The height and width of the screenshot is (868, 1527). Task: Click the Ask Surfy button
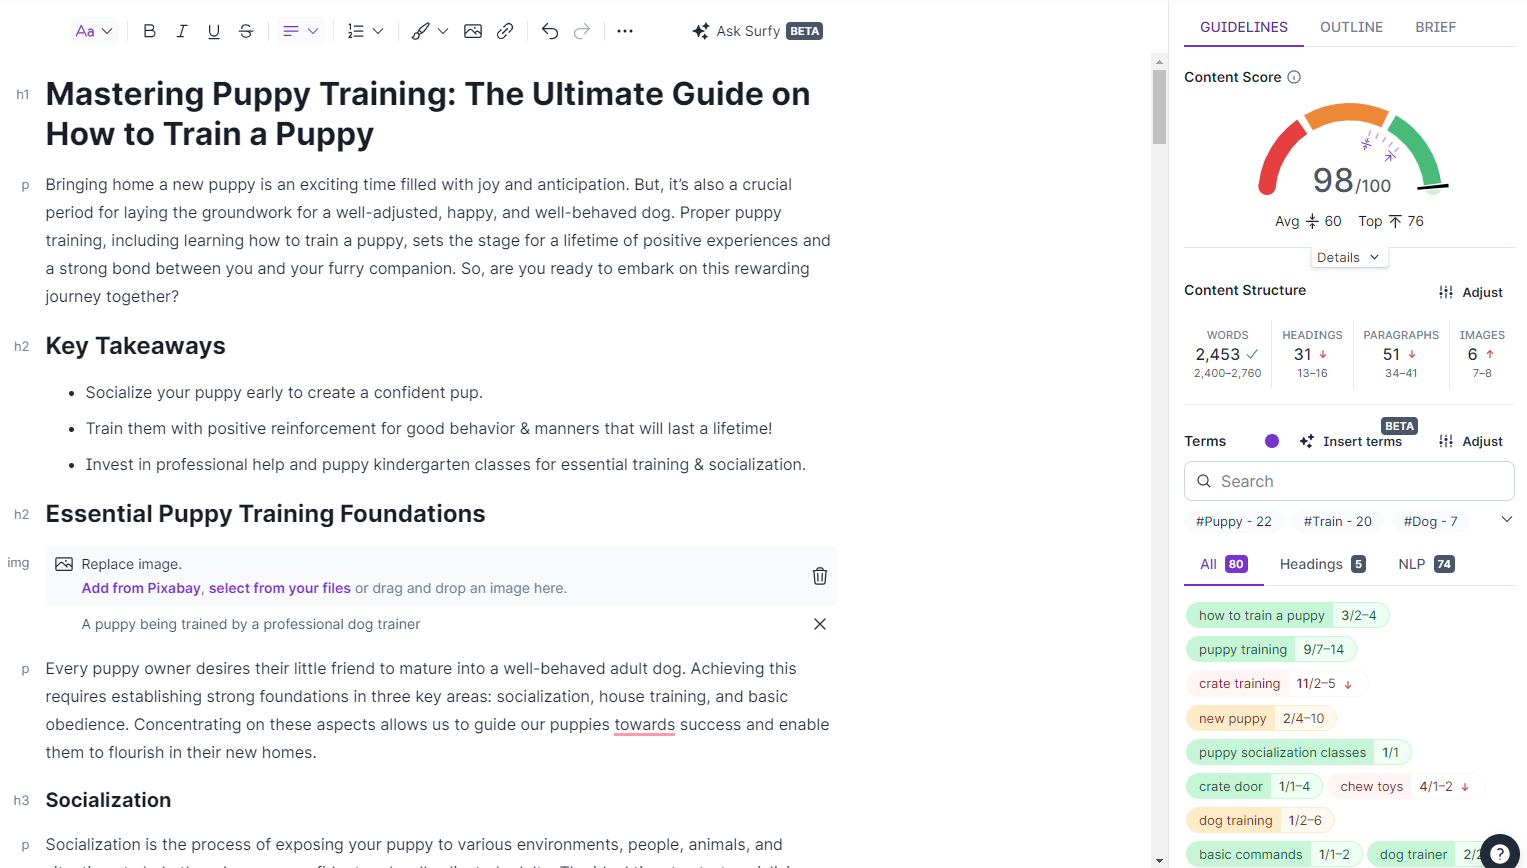point(757,31)
